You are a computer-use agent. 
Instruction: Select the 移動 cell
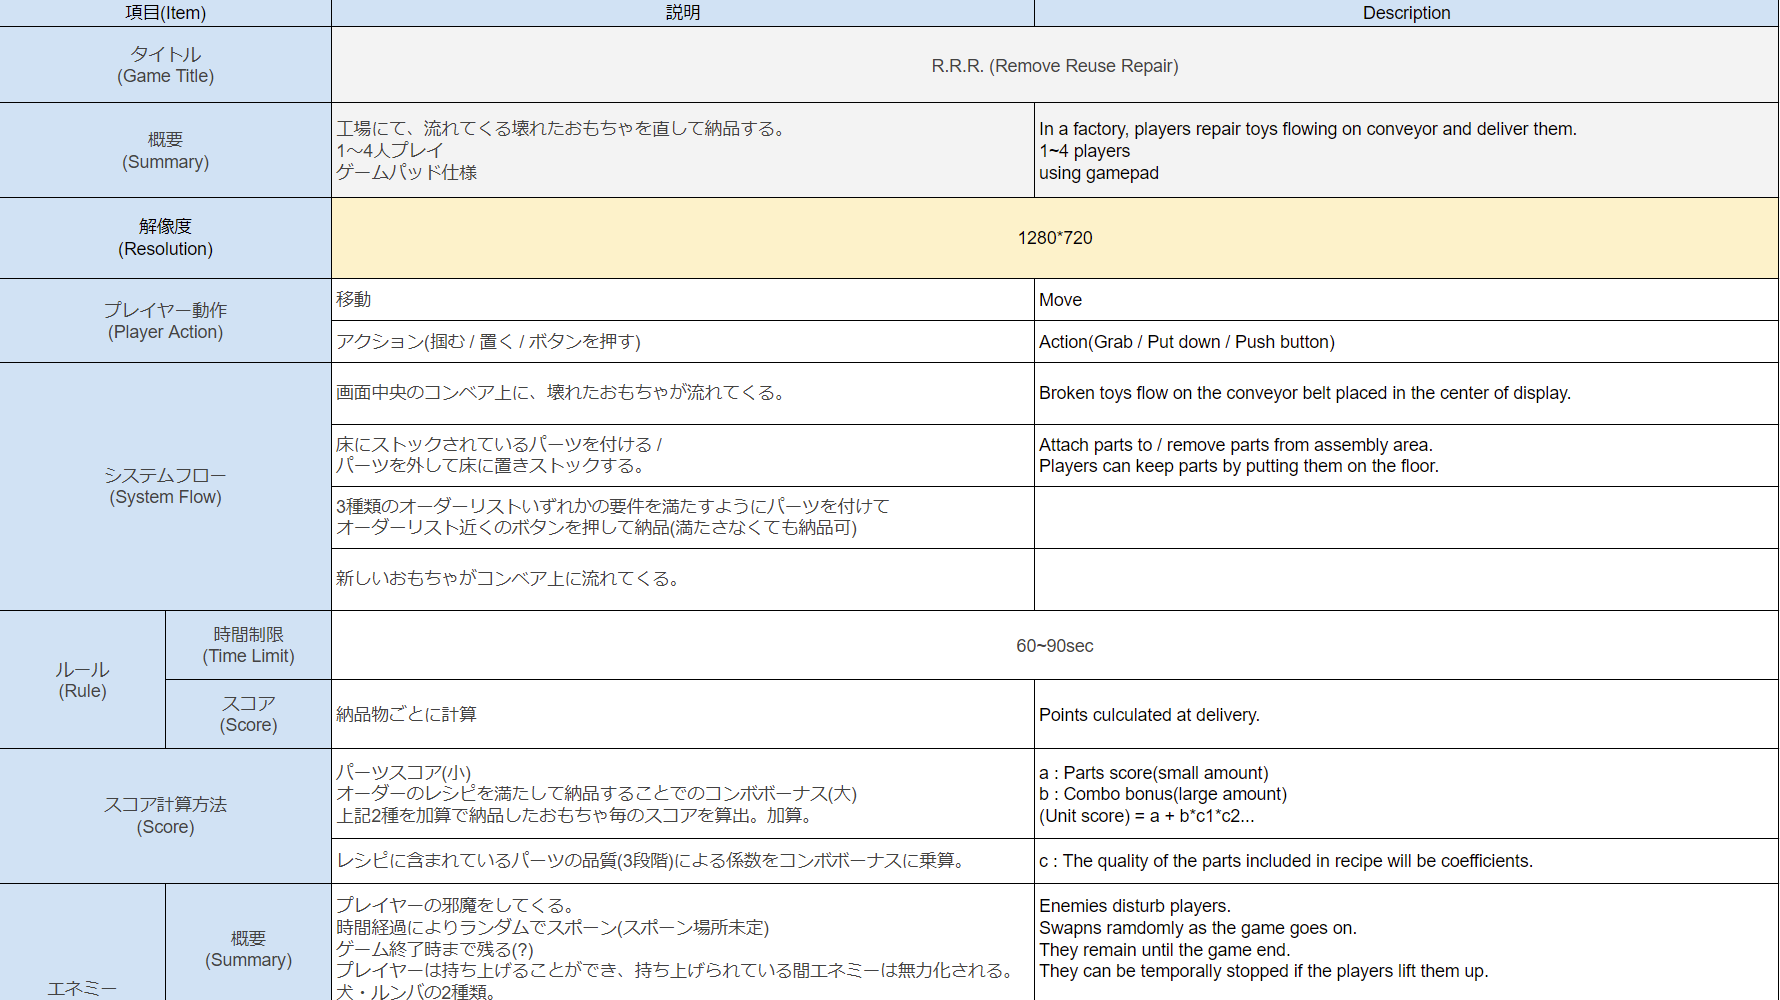coord(683,300)
